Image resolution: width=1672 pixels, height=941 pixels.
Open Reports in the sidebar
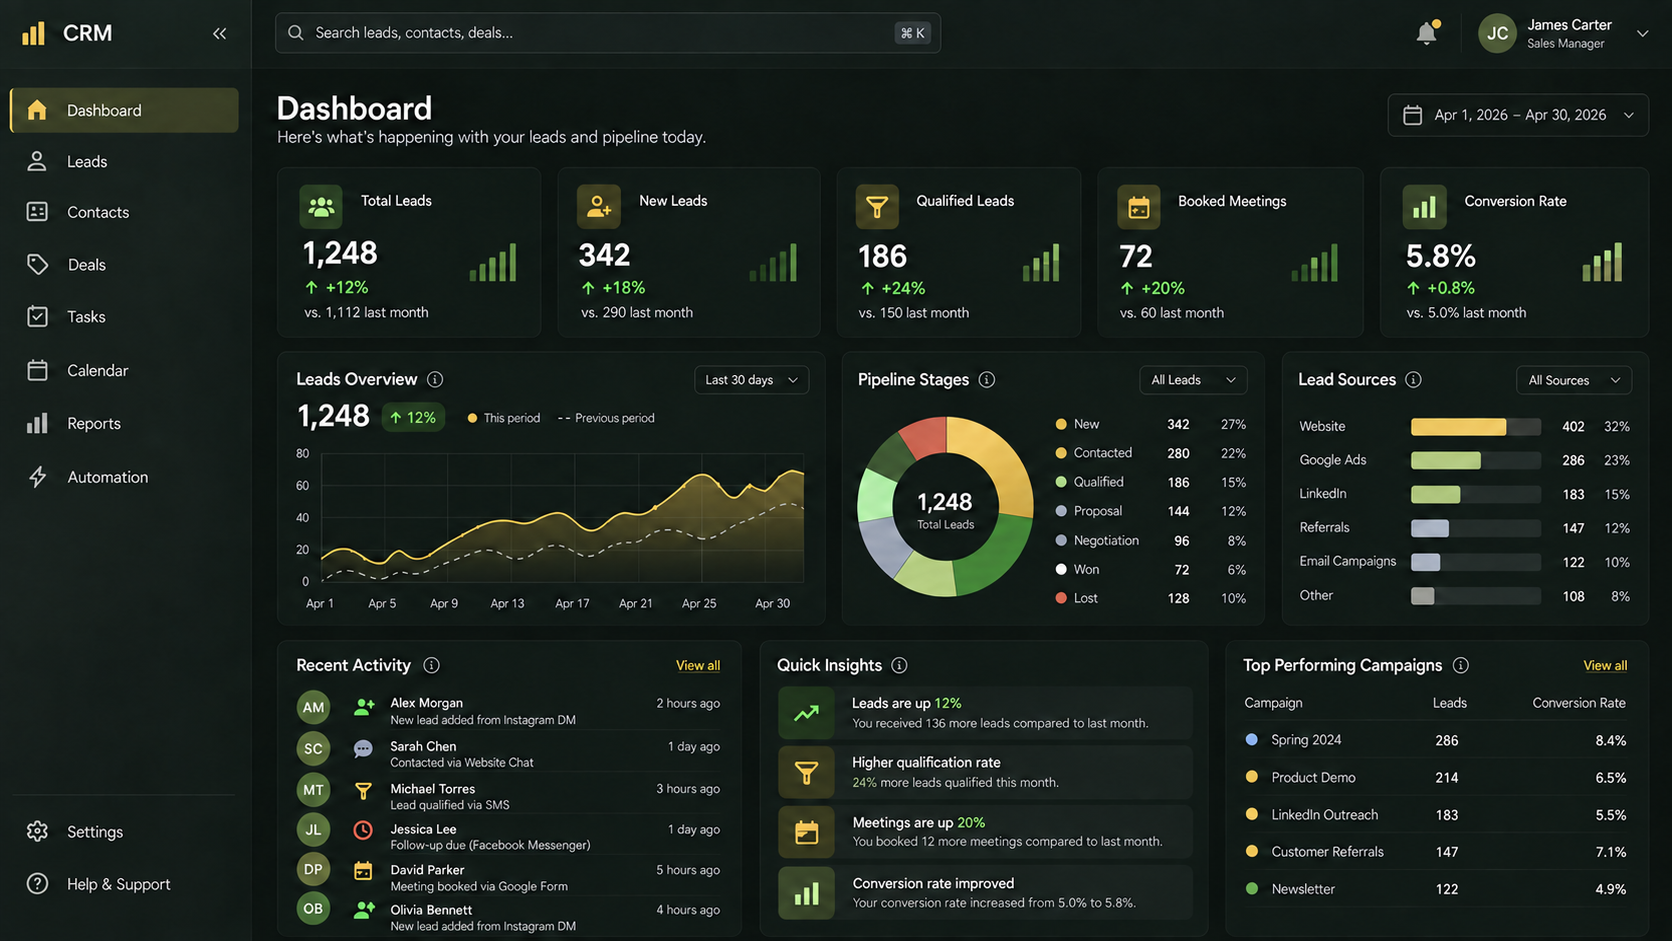point(124,423)
